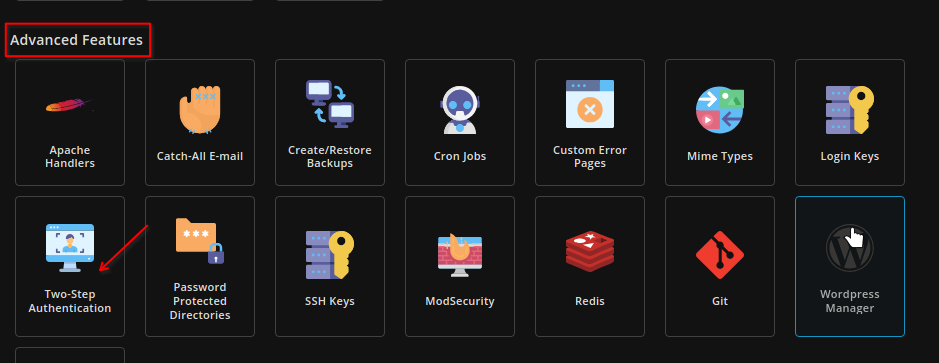Click the ModSecurity label
939x363 pixels.
[460, 301]
